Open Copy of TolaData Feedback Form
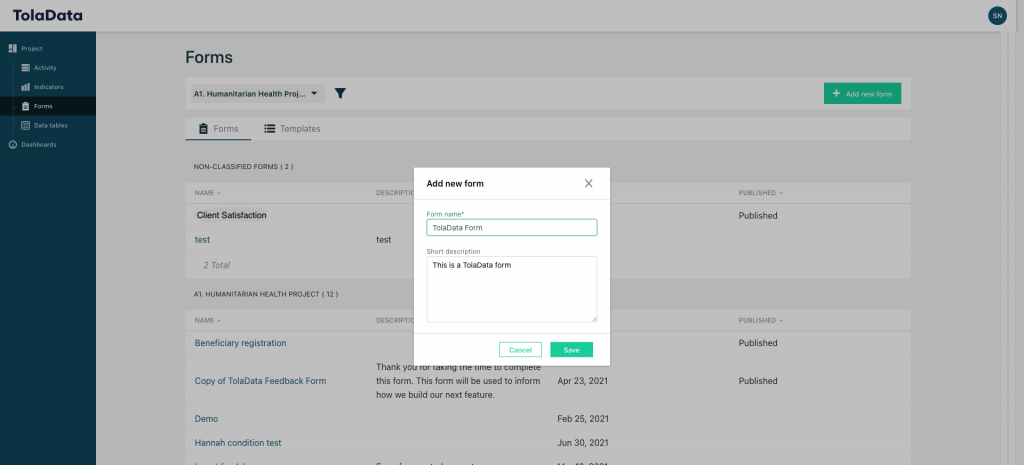 pos(261,381)
